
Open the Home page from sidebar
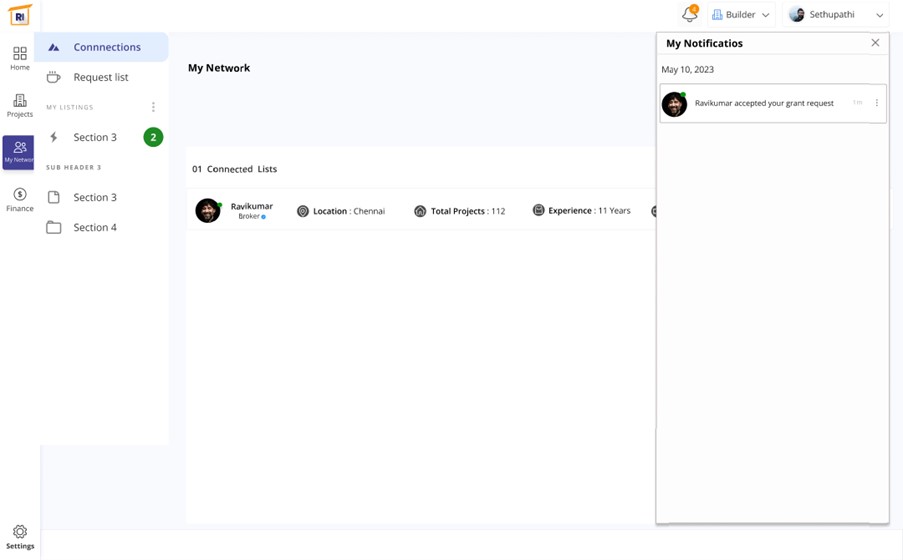(x=19, y=58)
